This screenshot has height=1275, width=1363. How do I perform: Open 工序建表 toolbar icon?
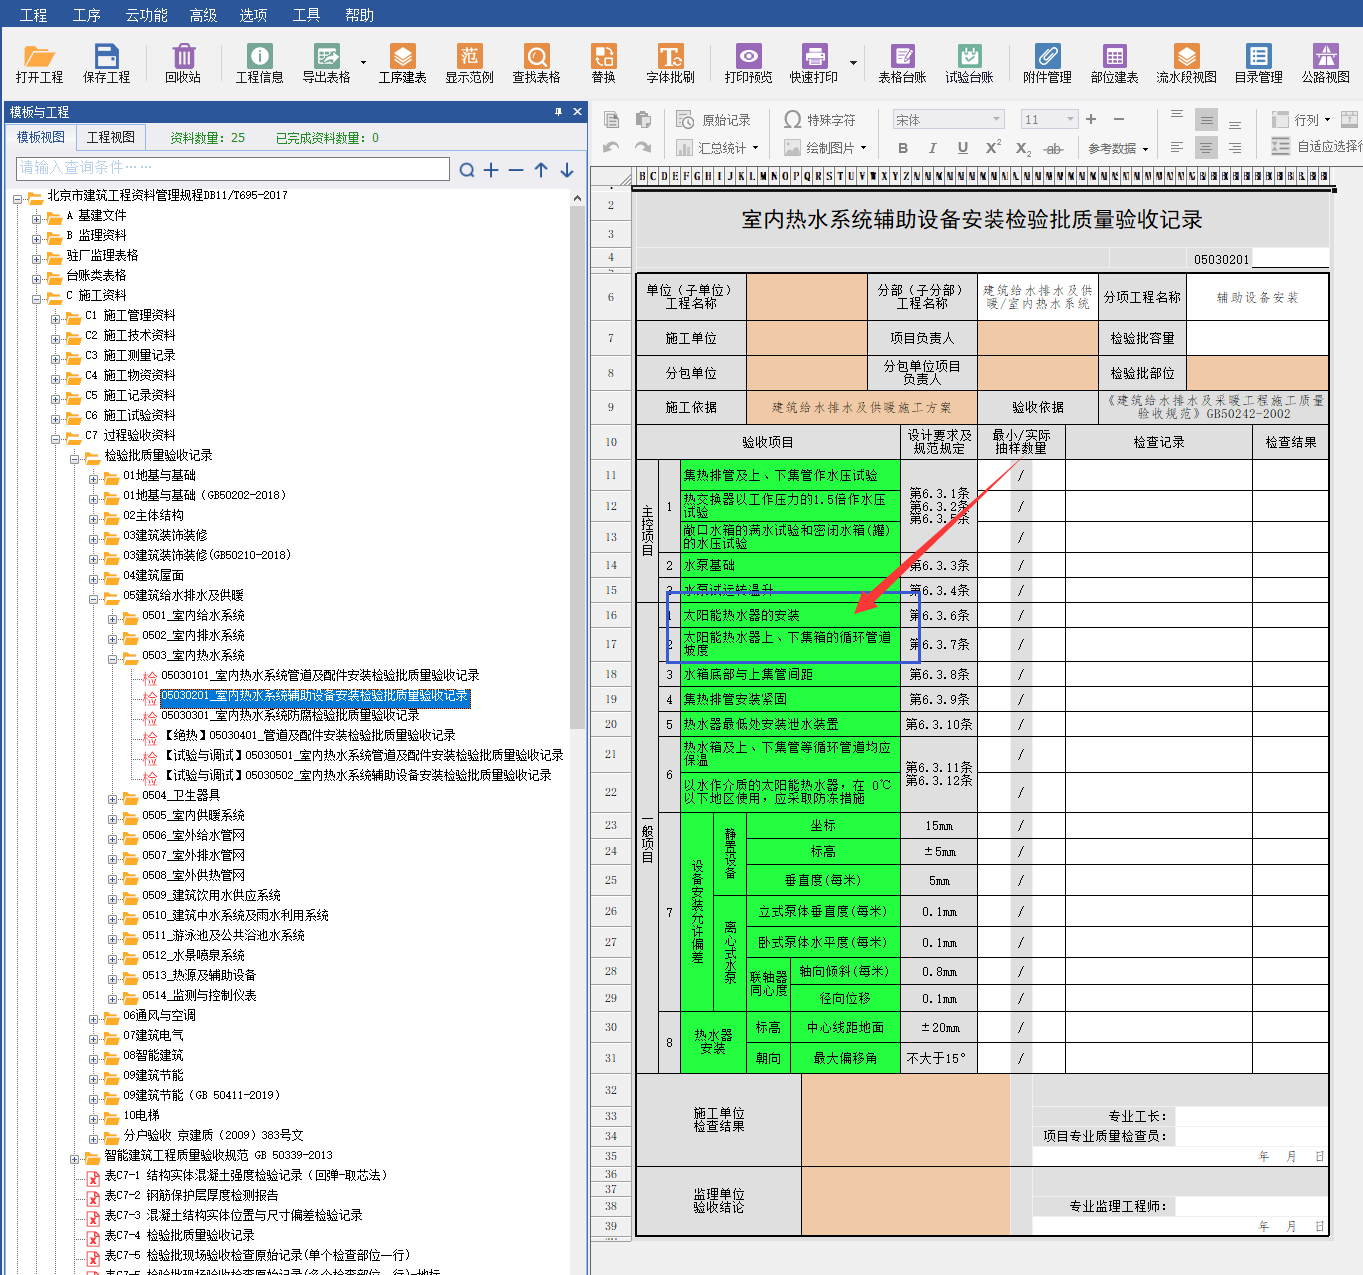[403, 63]
